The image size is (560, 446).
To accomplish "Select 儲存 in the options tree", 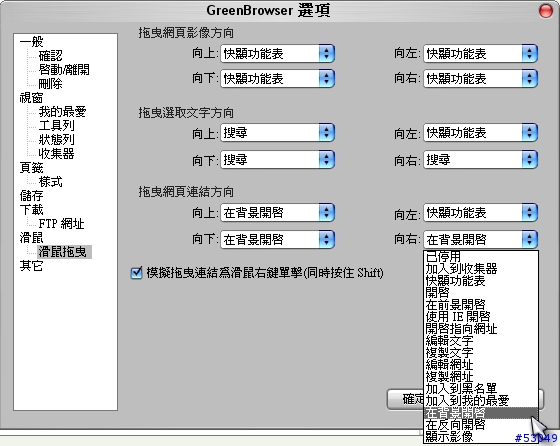I will 31,195.
